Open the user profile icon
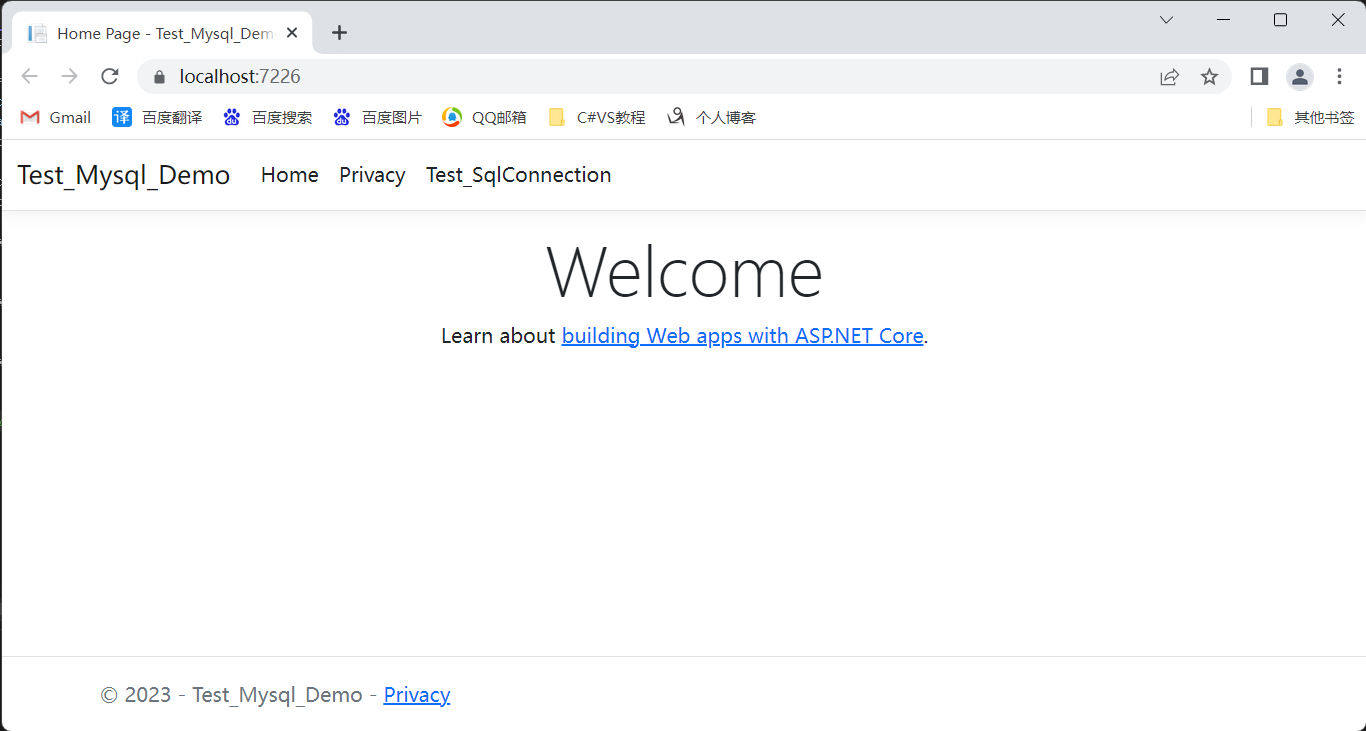Viewport: 1366px width, 731px height. [1299, 77]
